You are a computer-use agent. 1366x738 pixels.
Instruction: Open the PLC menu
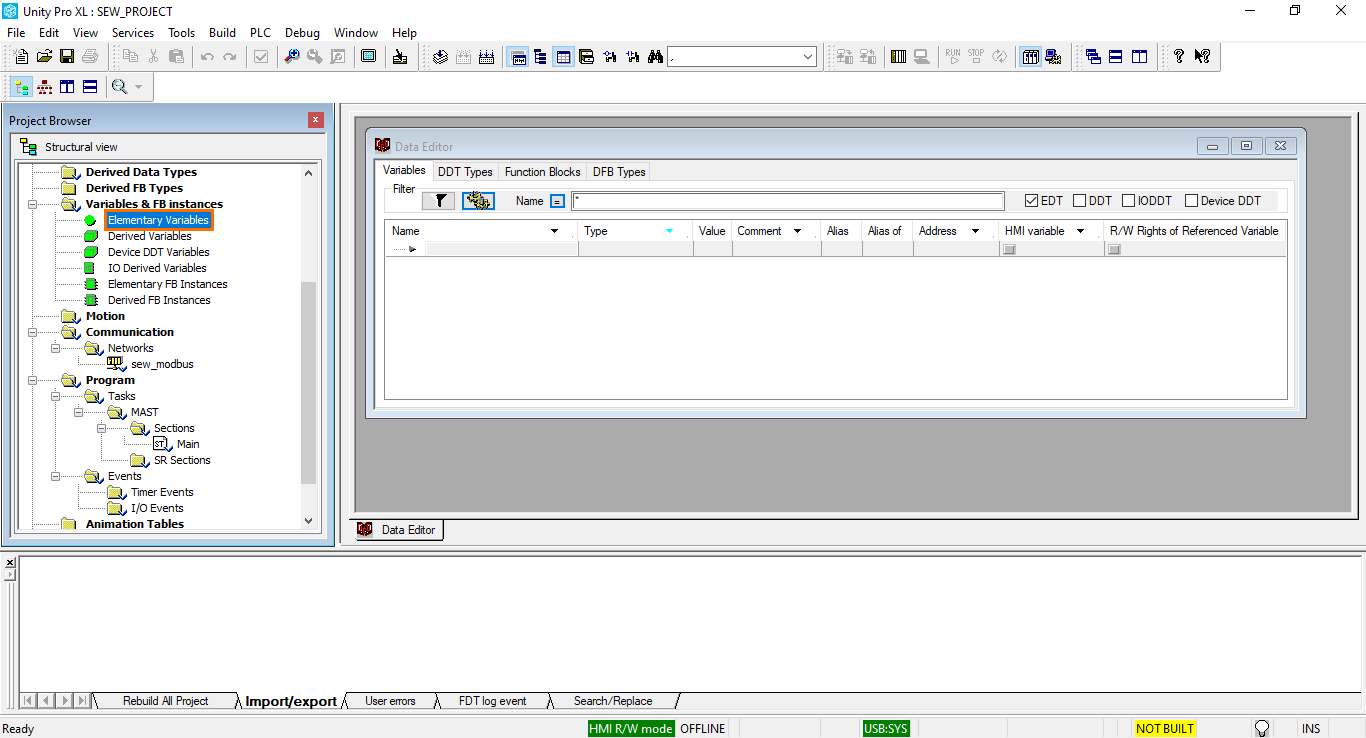point(260,32)
